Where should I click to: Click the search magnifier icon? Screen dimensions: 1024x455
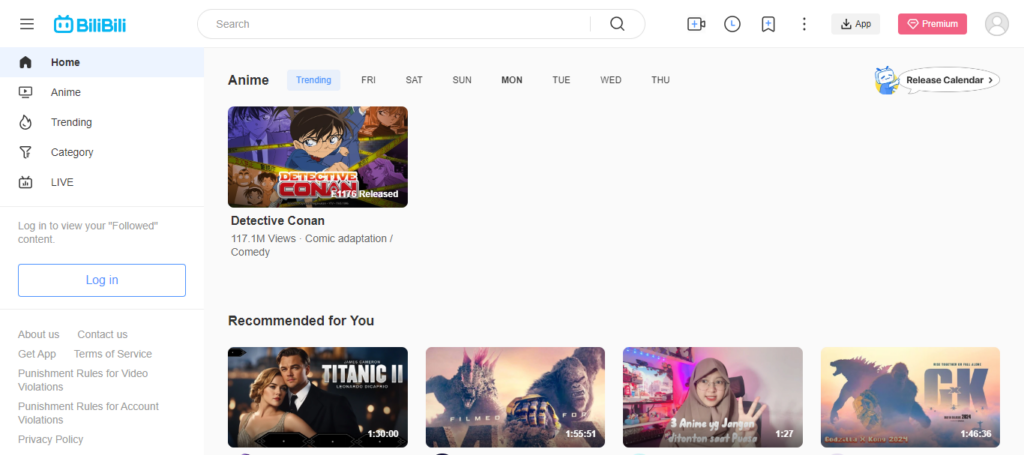click(617, 24)
